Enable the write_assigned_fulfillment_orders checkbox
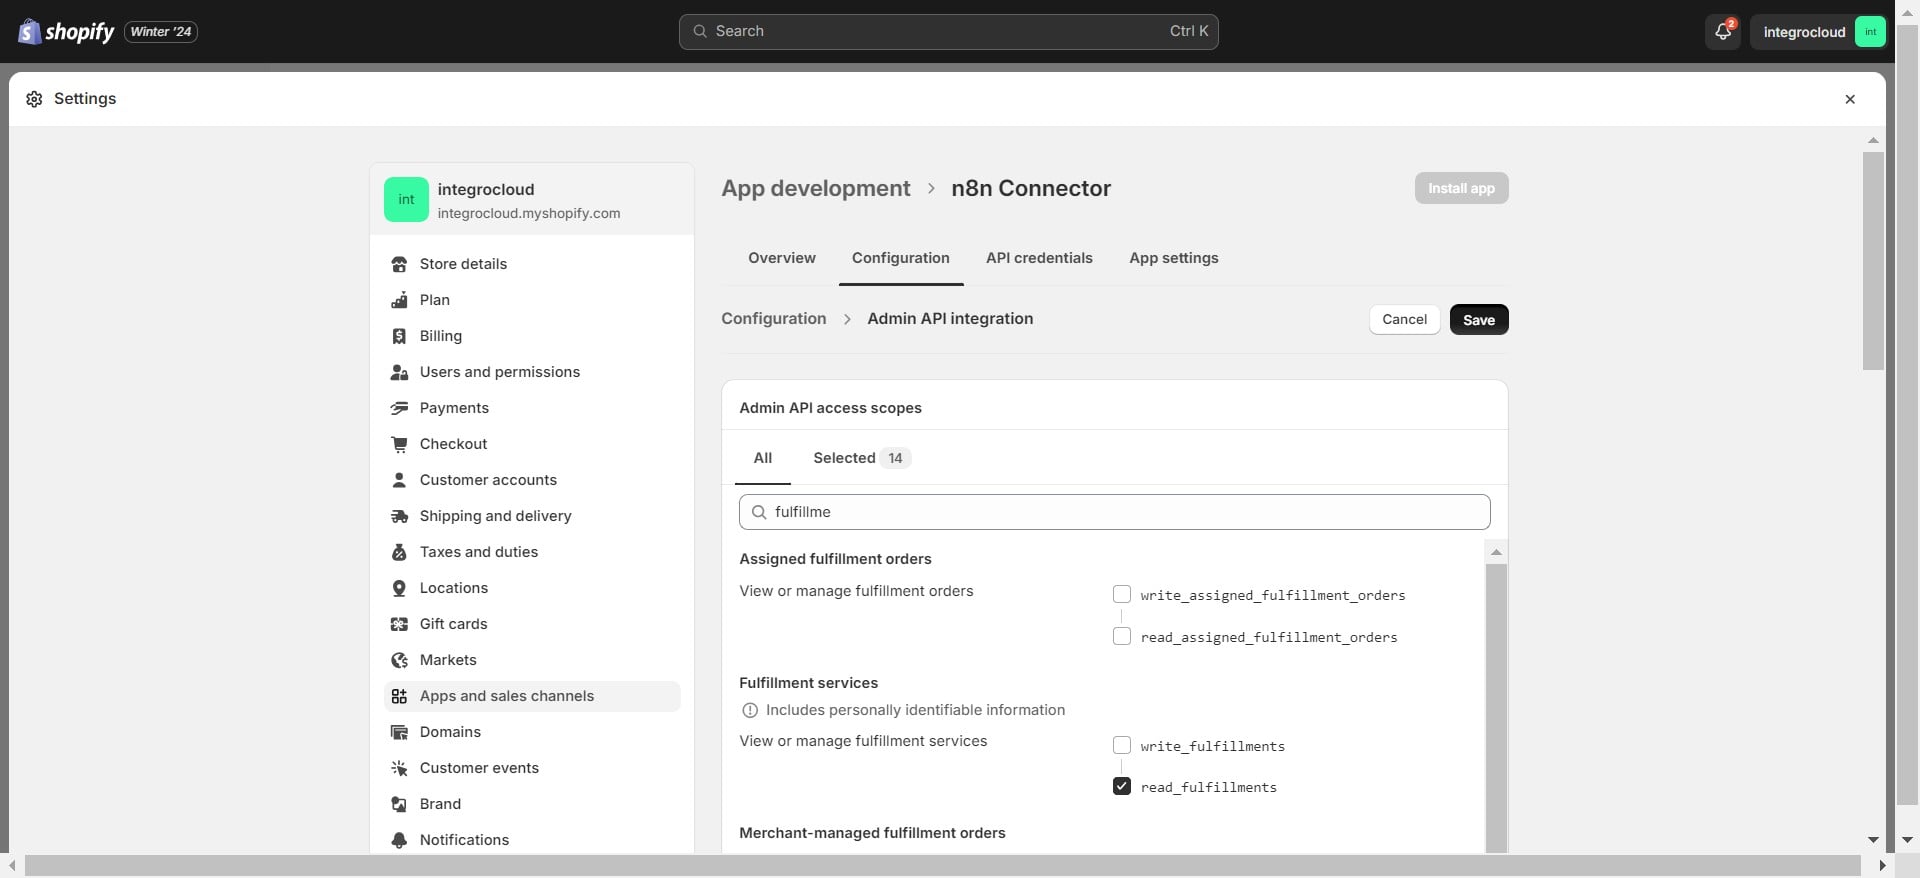The image size is (1920, 878). click(x=1122, y=595)
